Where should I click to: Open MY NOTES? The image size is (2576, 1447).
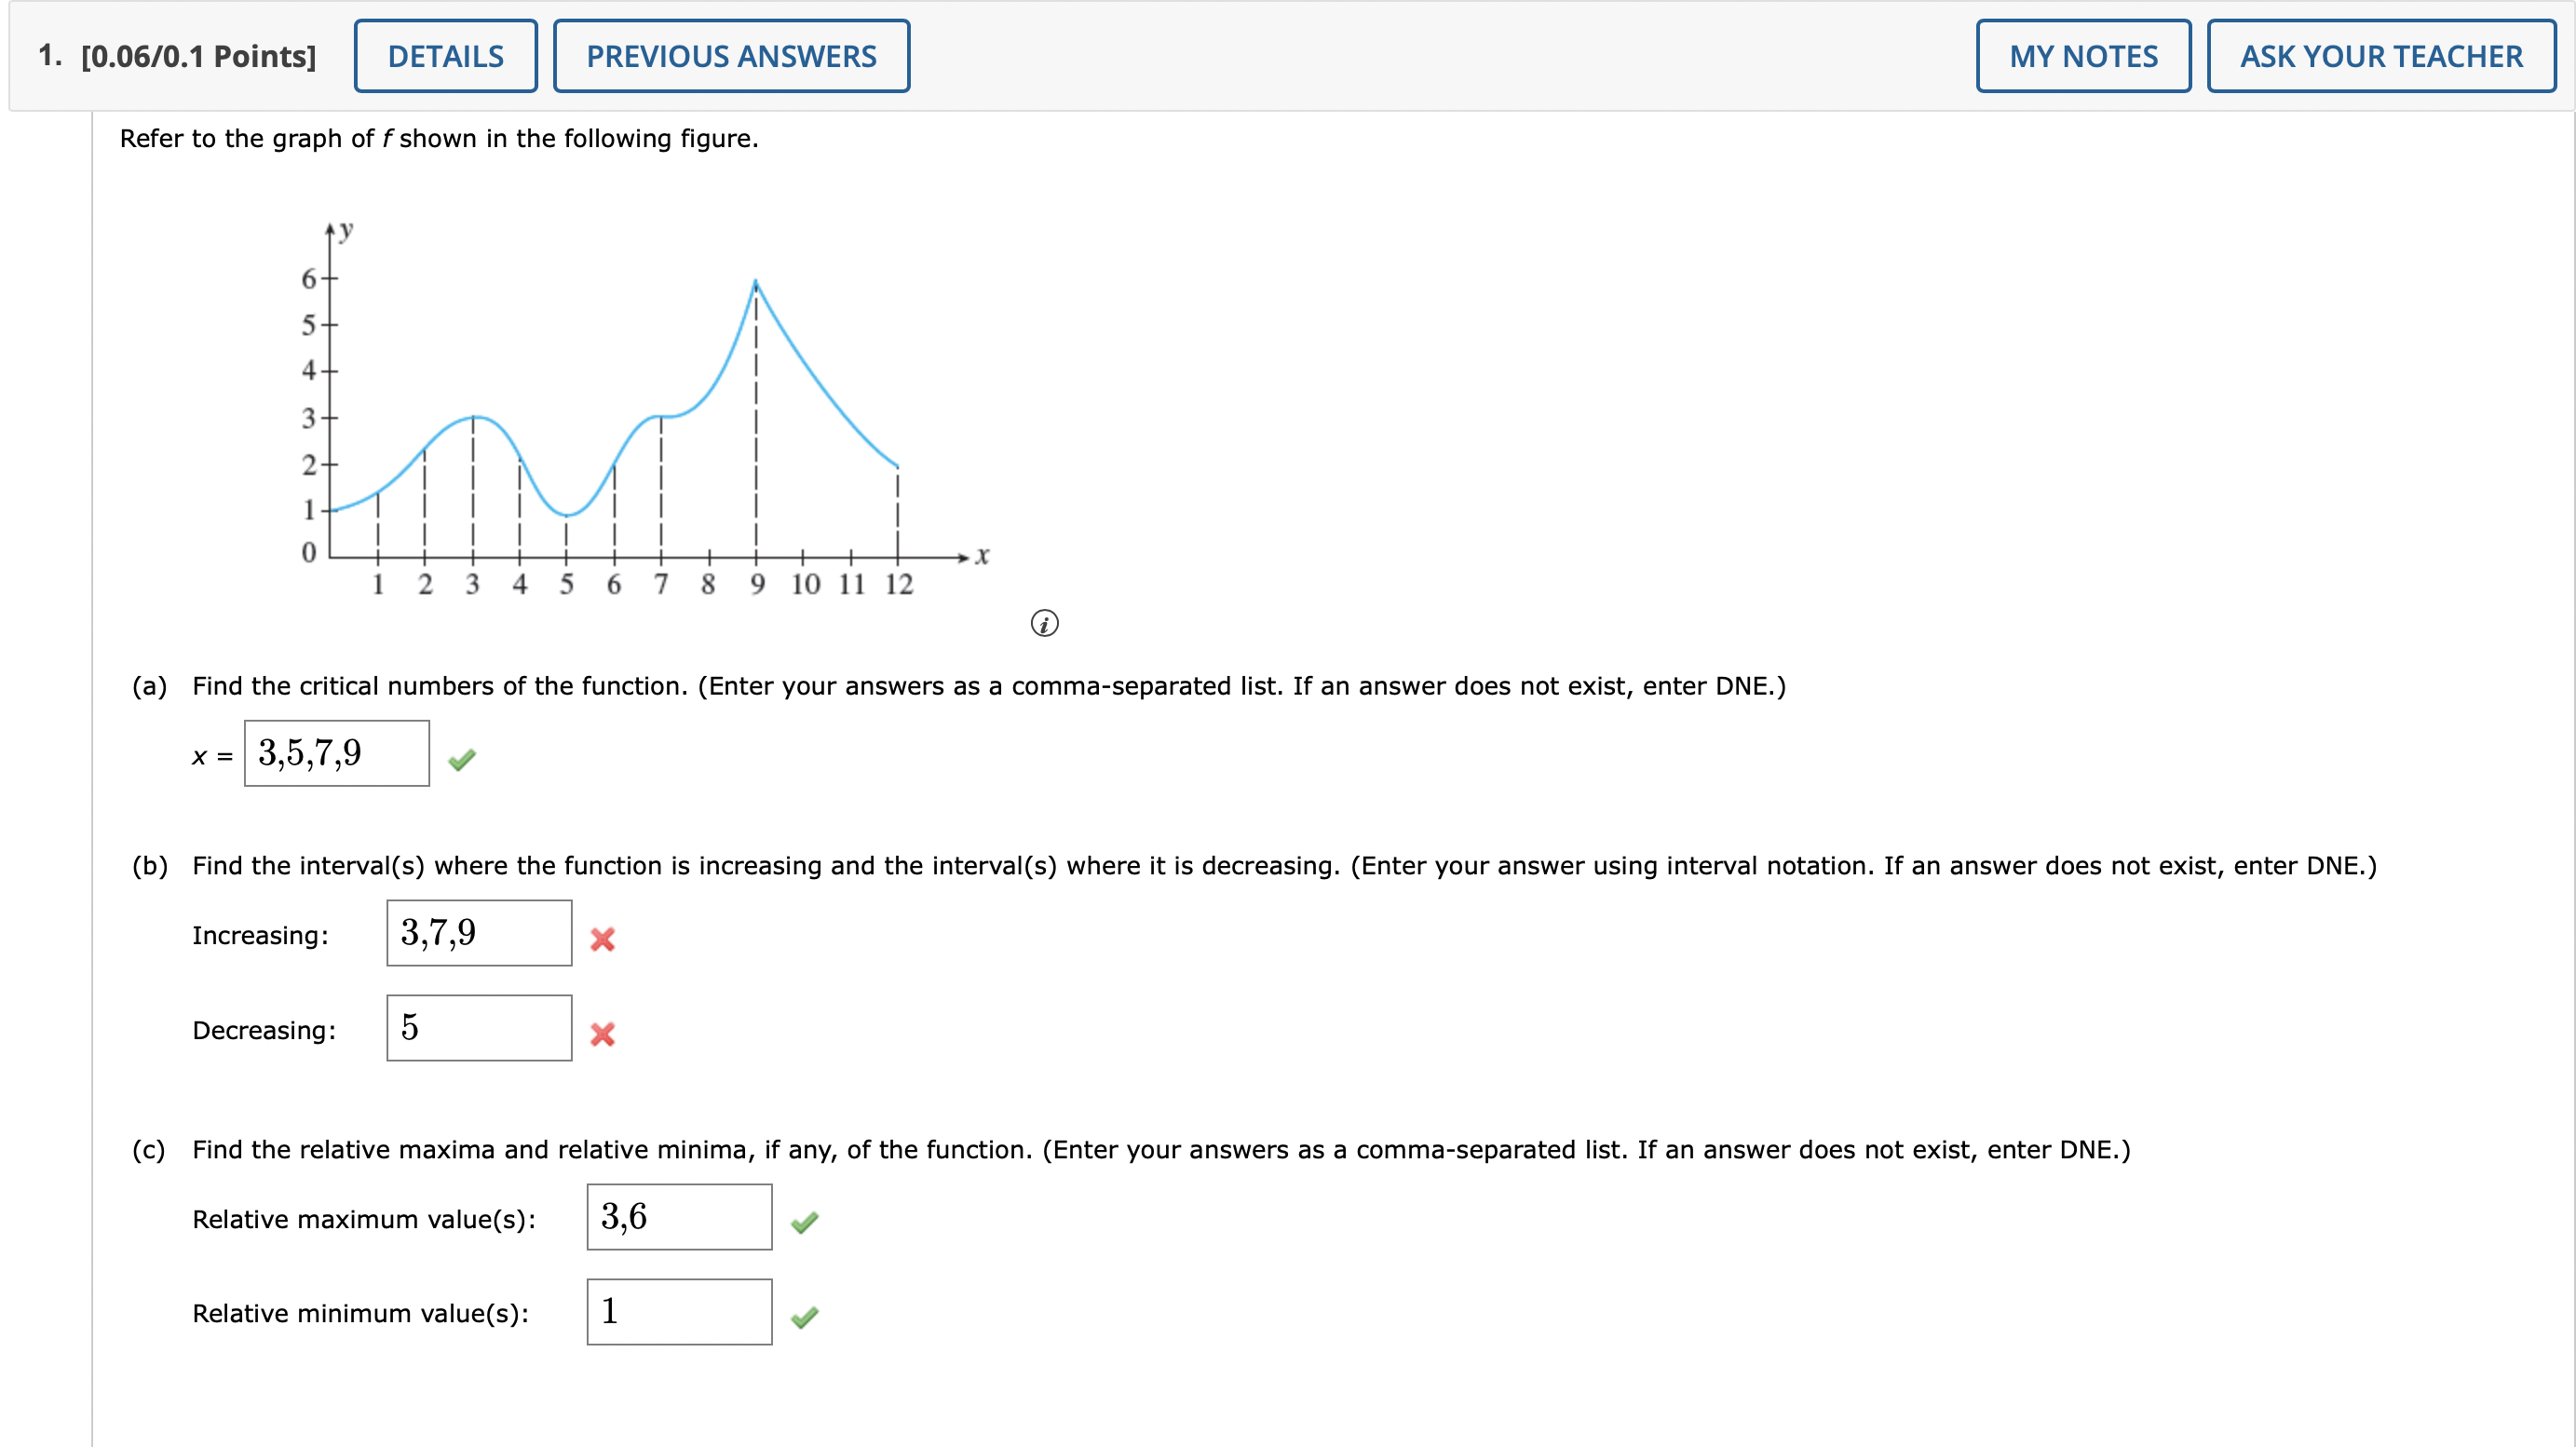2082,56
